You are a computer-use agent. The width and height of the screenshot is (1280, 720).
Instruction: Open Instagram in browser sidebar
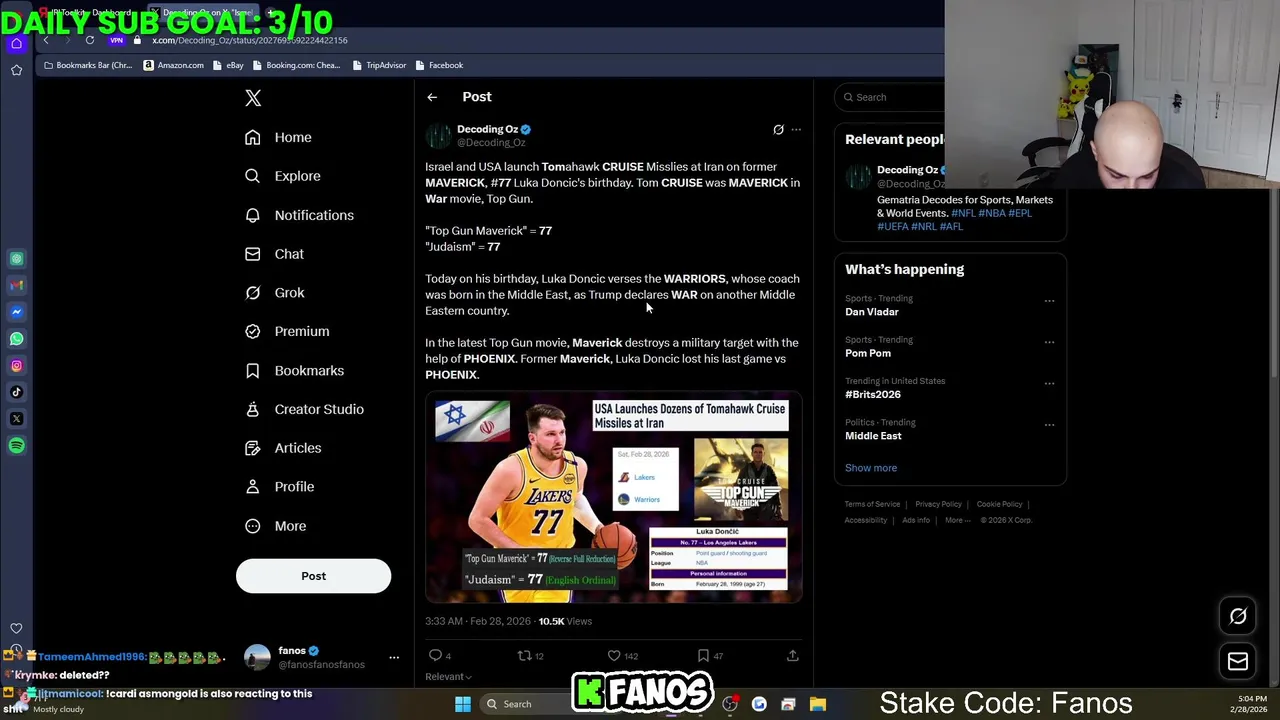(16, 366)
